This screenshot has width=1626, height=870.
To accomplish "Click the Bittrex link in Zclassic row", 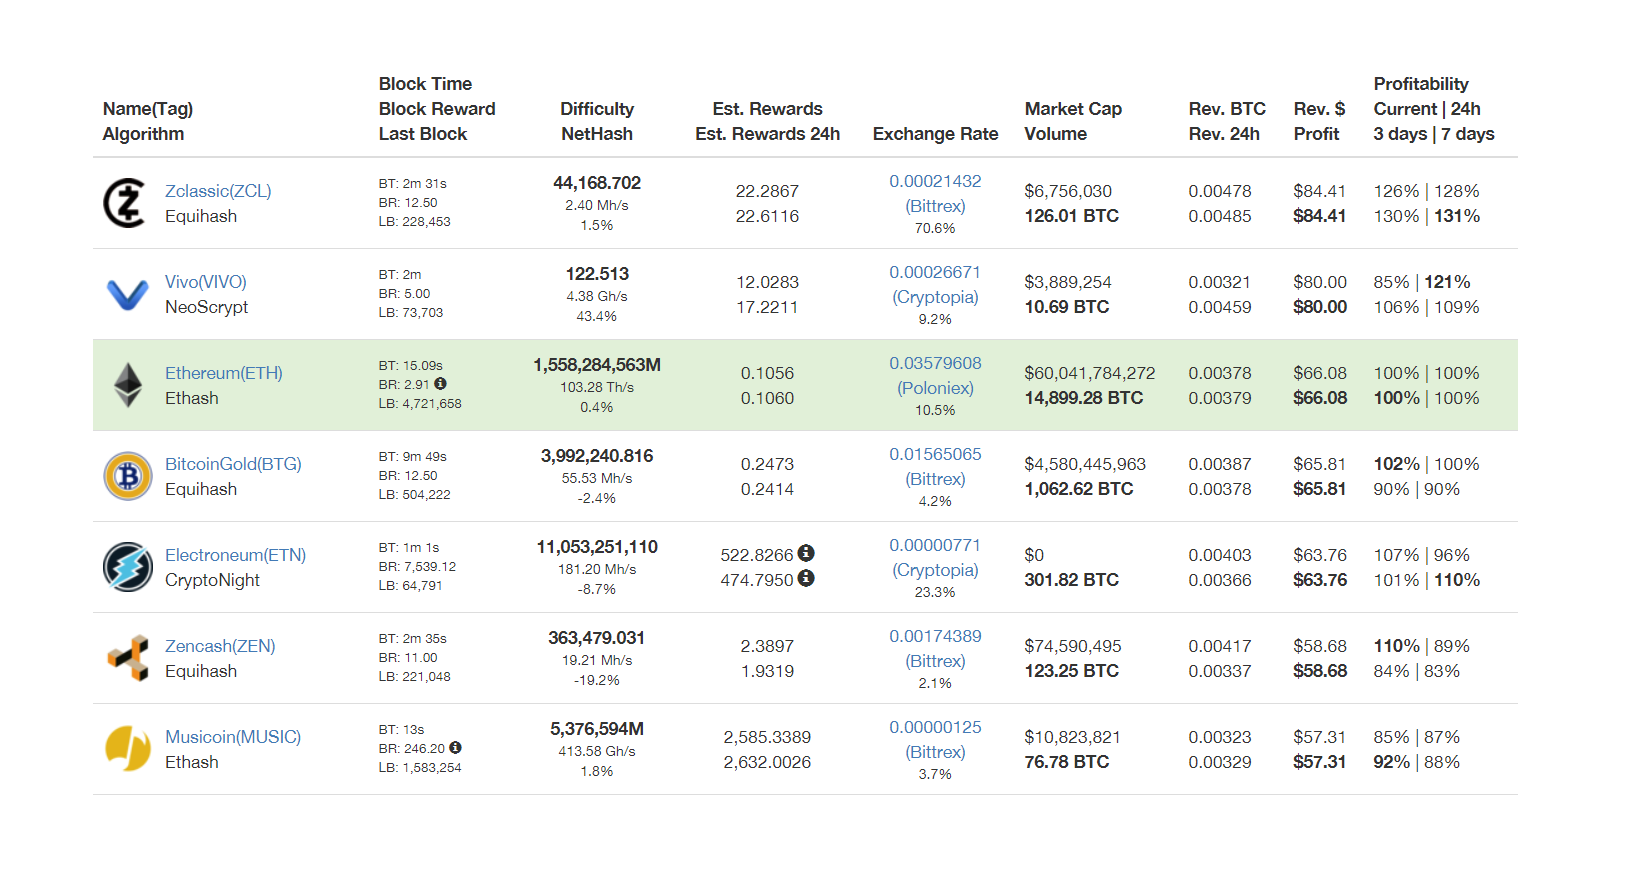I will click(935, 206).
